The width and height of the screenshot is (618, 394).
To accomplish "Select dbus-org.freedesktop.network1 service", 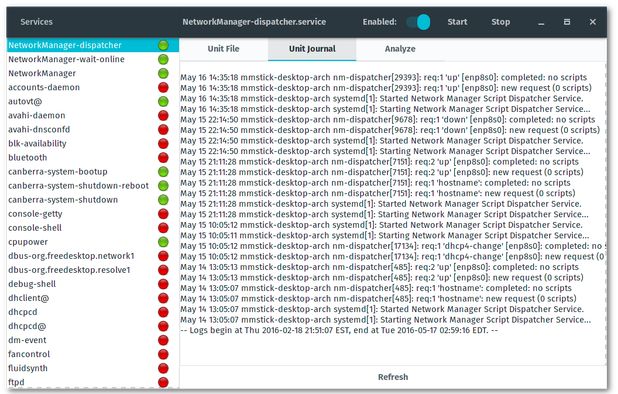I will (x=93, y=256).
